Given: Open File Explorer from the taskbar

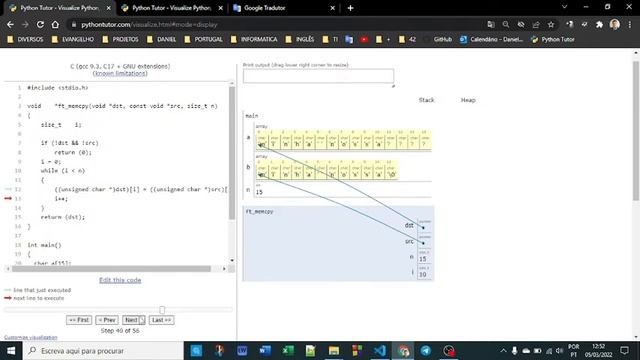Looking at the screenshot, I should pos(334,351).
